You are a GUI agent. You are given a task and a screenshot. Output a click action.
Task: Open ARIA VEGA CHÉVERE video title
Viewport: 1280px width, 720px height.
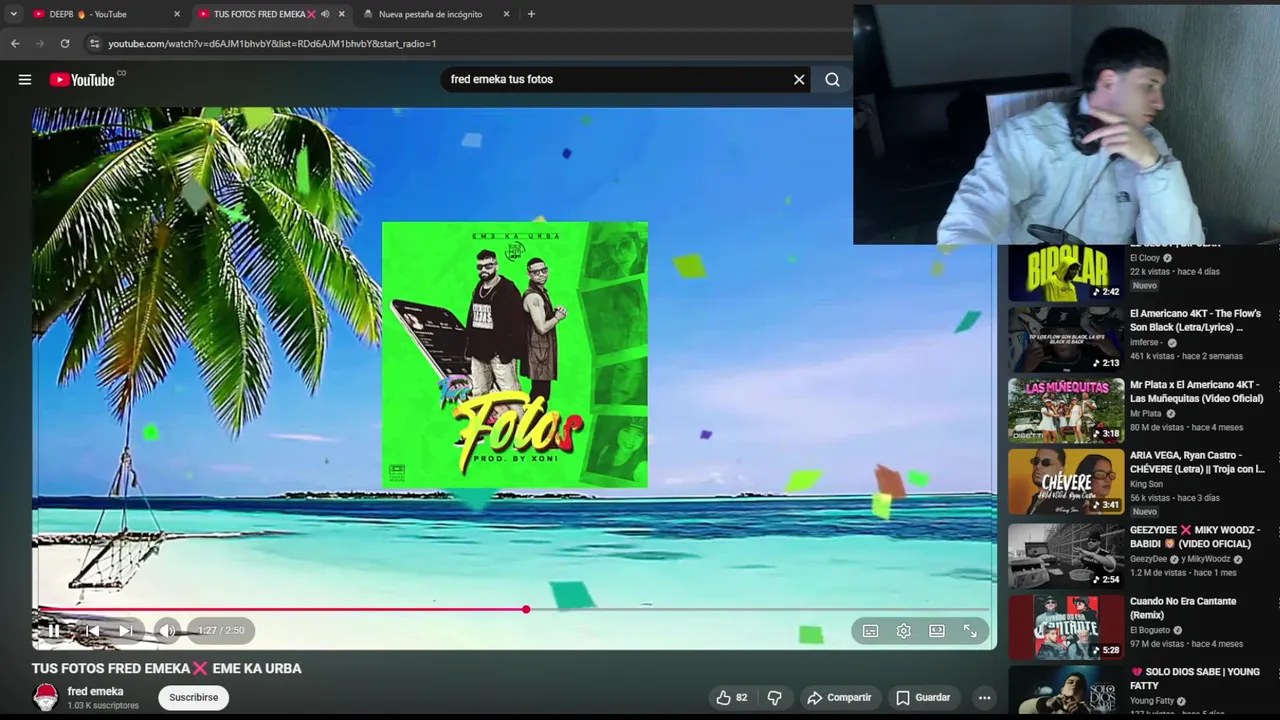pyautogui.click(x=1197, y=462)
